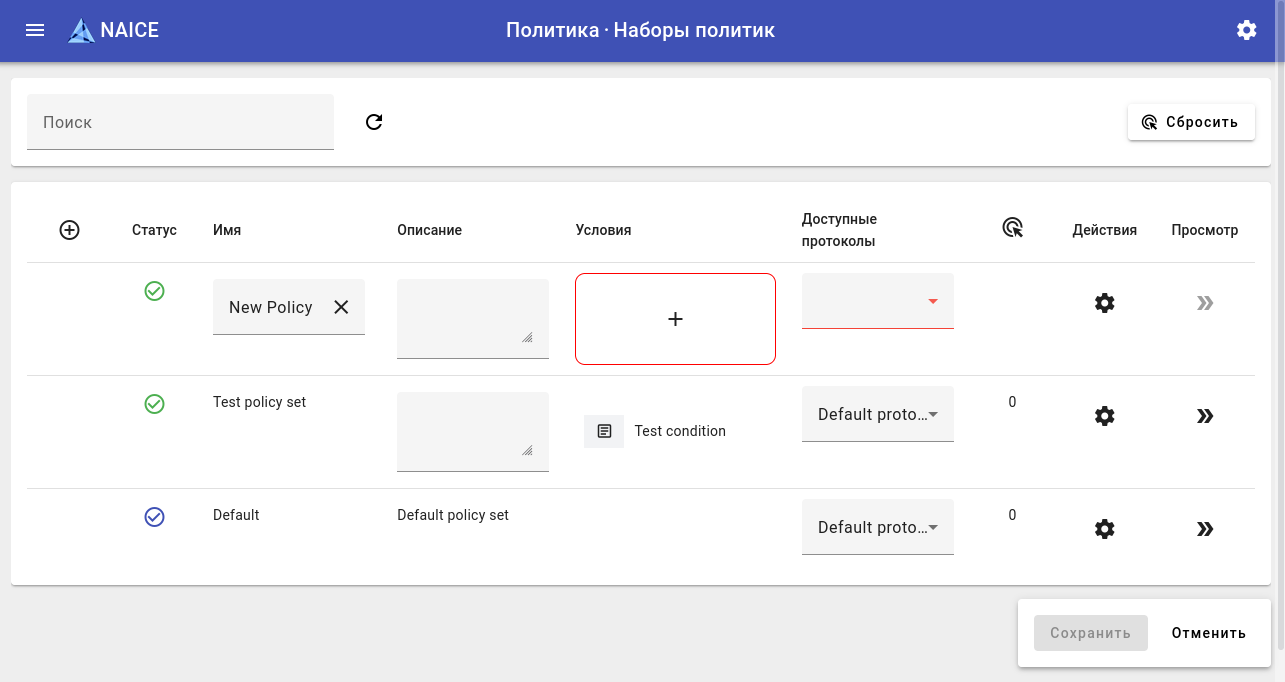Click the Описание column header
The width and height of the screenshot is (1285, 682).
[x=430, y=230]
